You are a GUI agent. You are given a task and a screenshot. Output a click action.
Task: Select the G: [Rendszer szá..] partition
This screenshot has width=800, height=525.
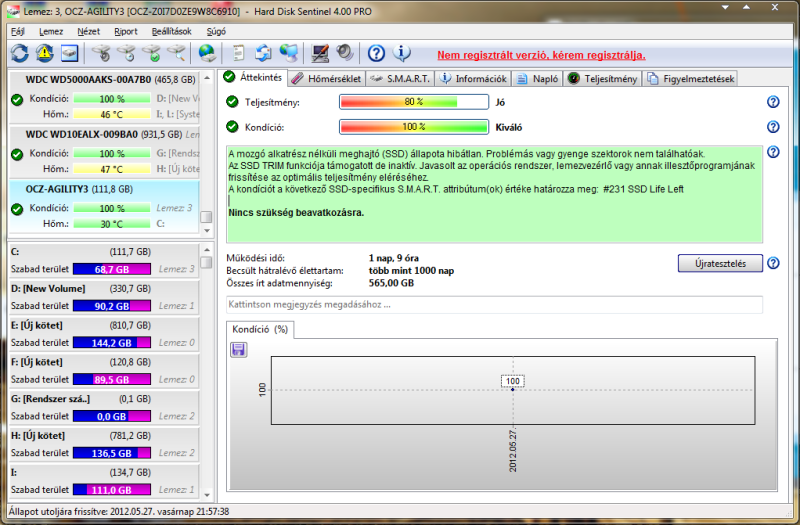coord(104,408)
